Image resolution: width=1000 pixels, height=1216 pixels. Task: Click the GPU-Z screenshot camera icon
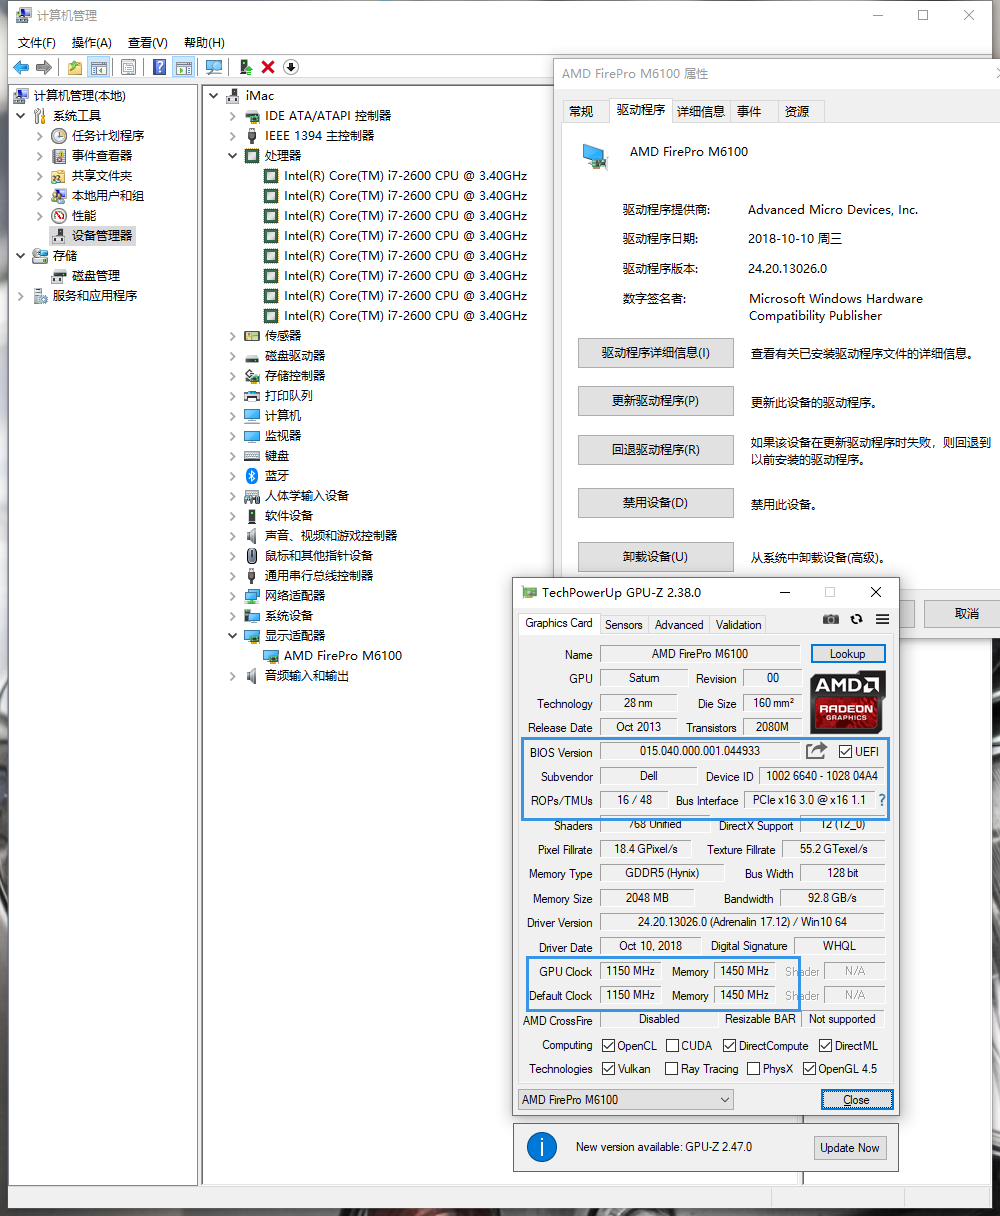click(830, 619)
